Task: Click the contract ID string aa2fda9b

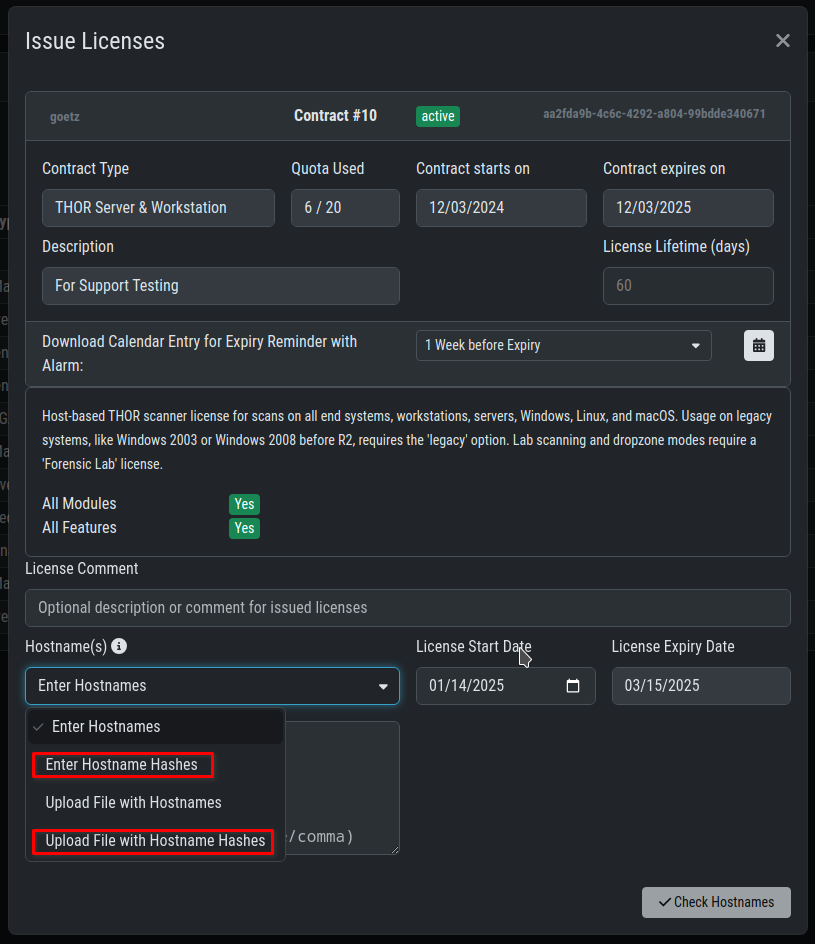Action: point(654,114)
